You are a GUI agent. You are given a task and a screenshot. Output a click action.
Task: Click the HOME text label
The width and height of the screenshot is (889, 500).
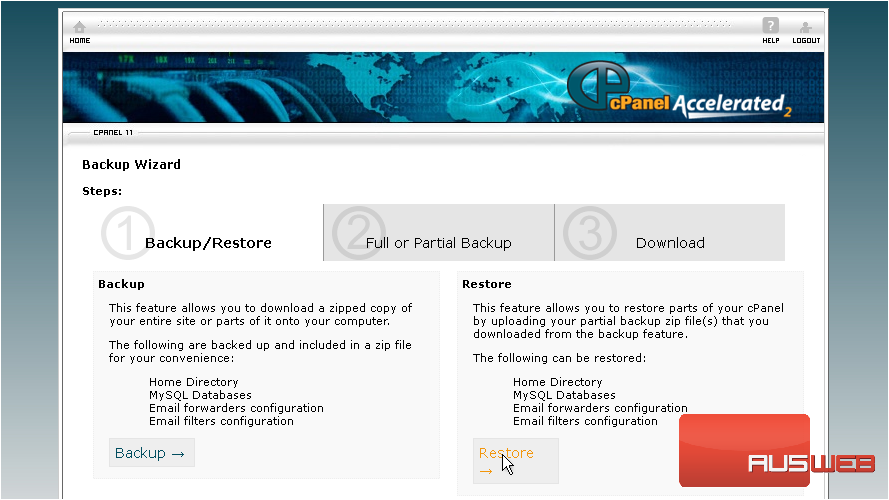coord(80,41)
